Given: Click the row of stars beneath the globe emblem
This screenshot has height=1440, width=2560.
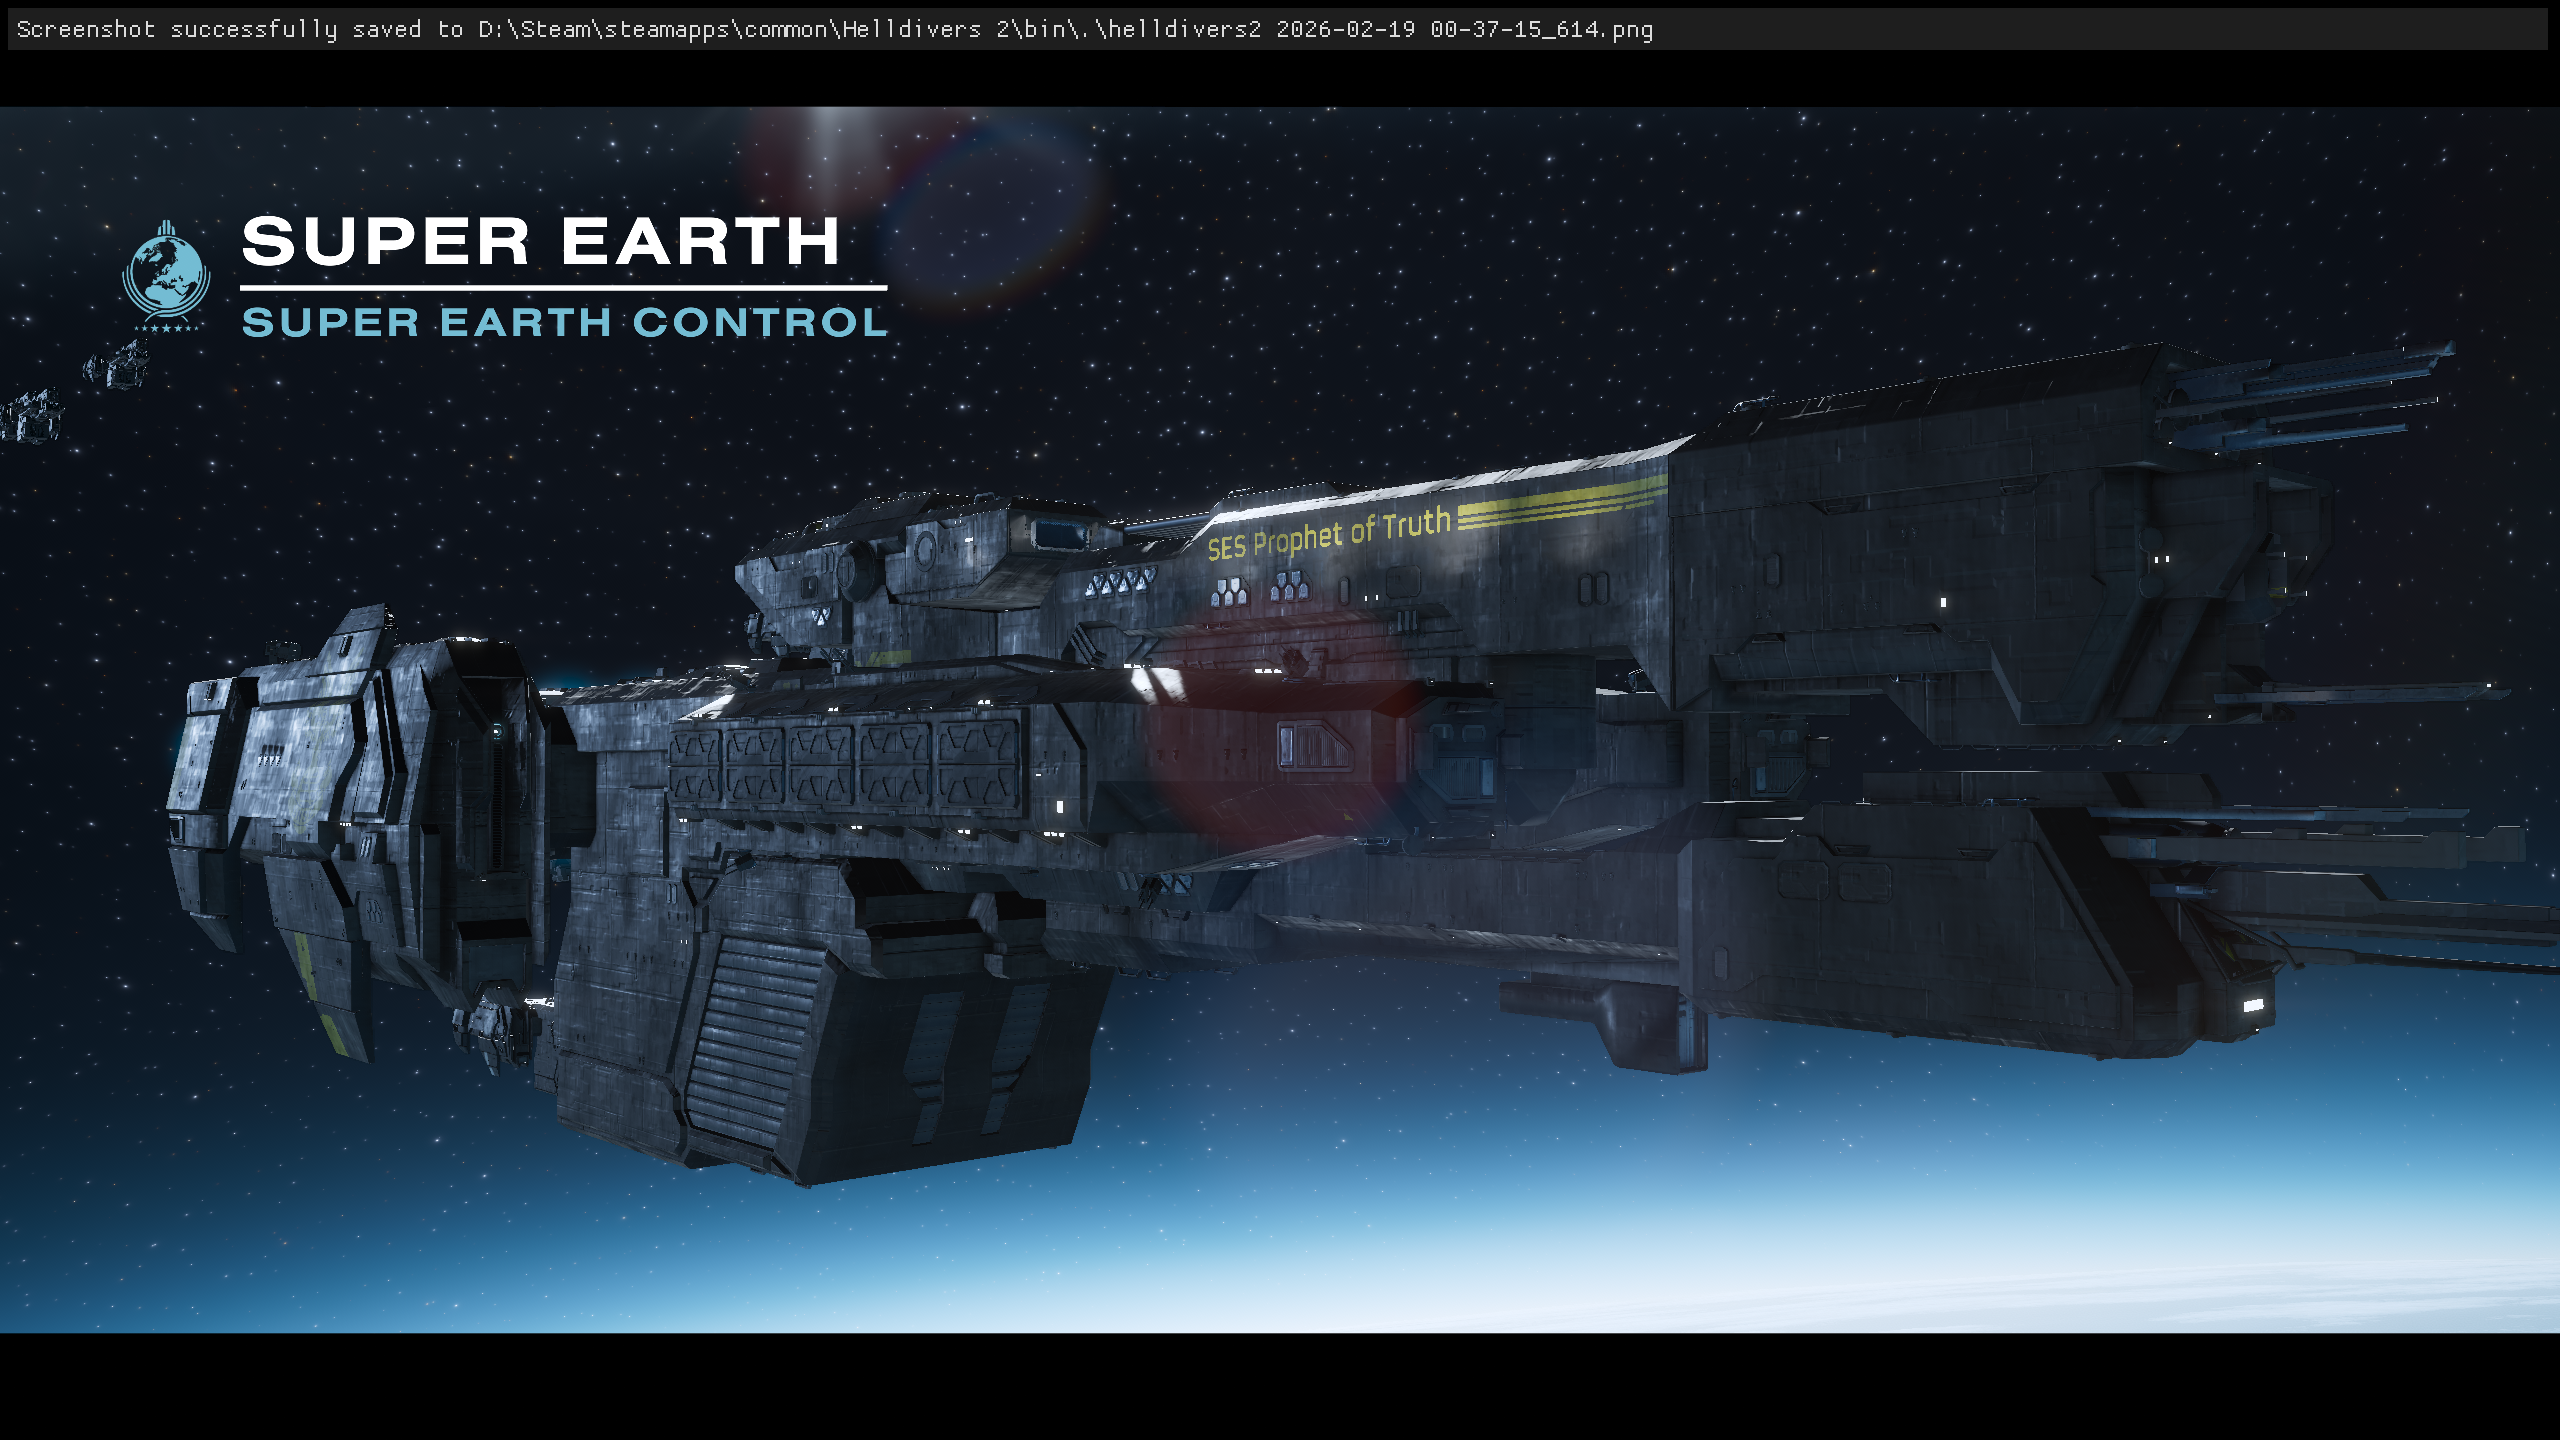Looking at the screenshot, I should pos(166,327).
